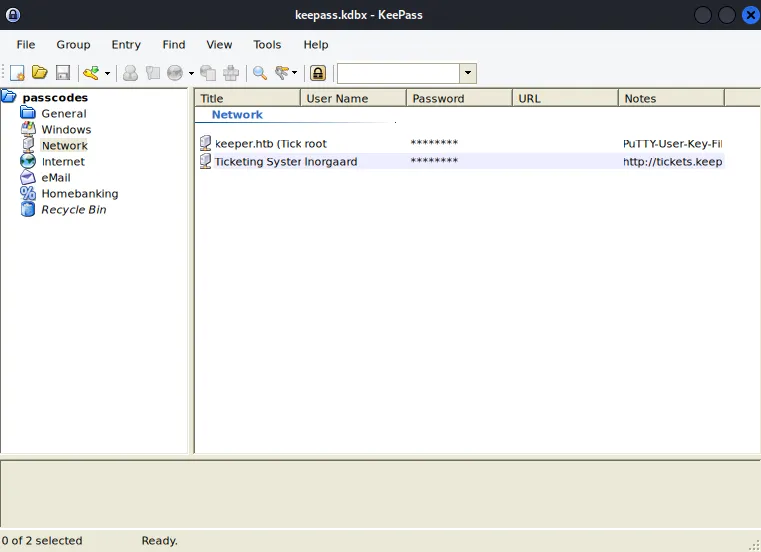This screenshot has height=552, width=761.
Task: Click the Copy URL to clipboard icon
Action: [208, 73]
